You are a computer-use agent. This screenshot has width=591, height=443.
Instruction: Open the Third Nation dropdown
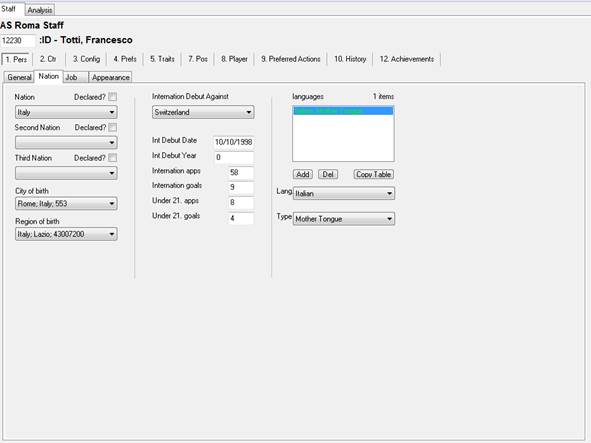[x=66, y=173]
